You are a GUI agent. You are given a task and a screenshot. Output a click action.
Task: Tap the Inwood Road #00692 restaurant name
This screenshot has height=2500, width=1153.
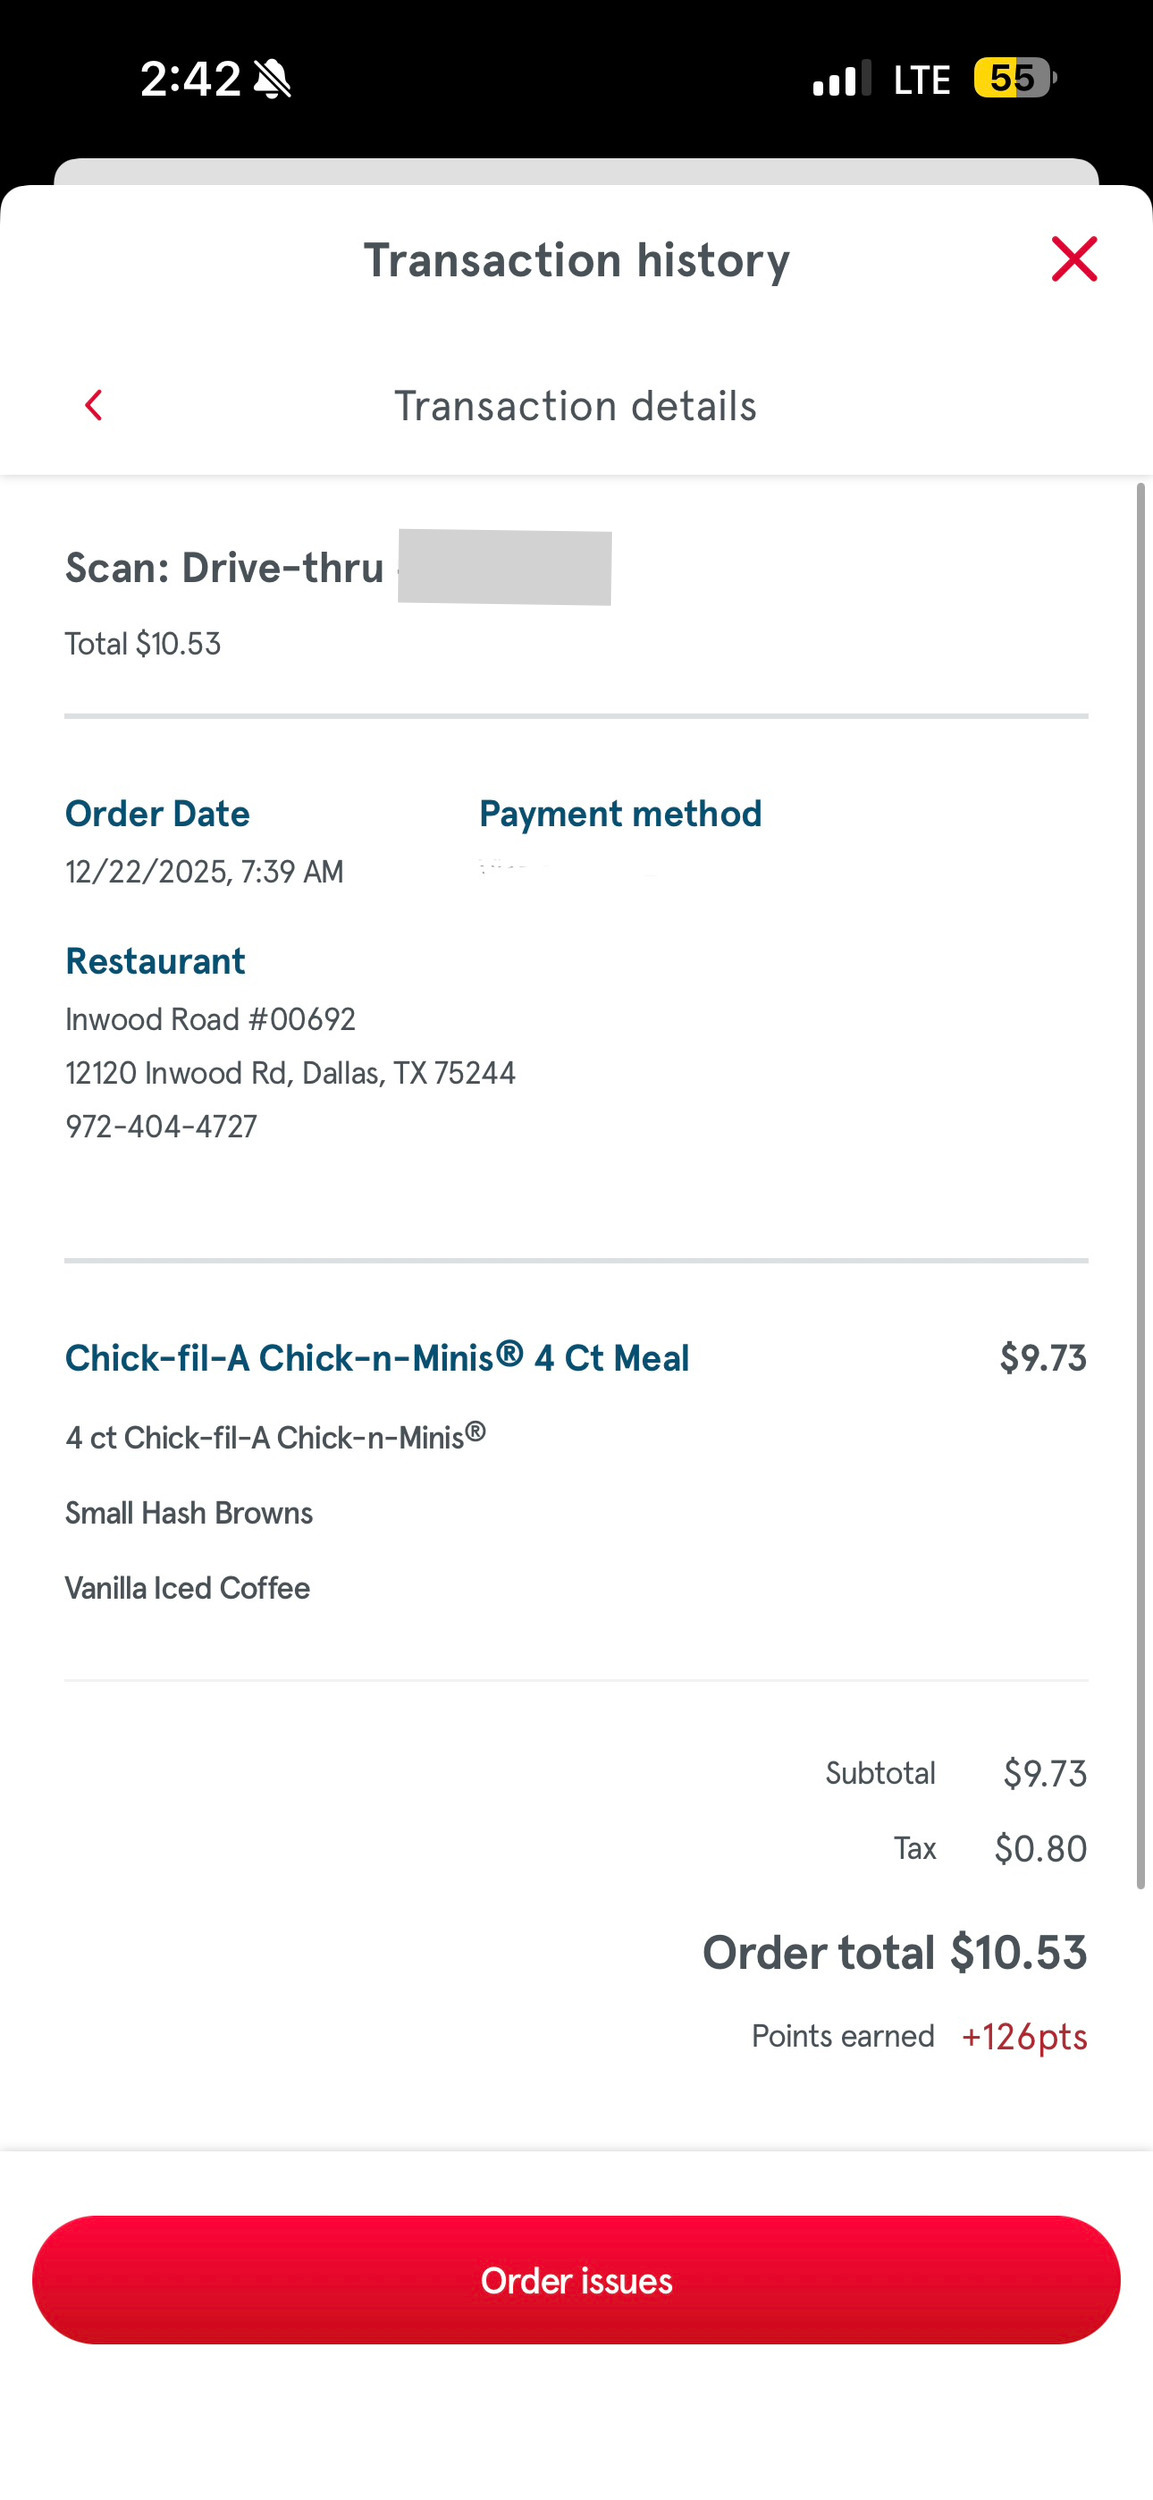[x=210, y=1019]
